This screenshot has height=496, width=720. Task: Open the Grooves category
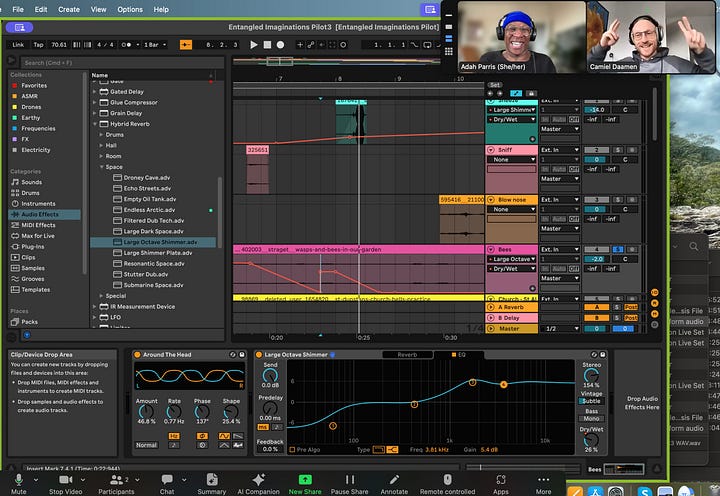tap(33, 279)
